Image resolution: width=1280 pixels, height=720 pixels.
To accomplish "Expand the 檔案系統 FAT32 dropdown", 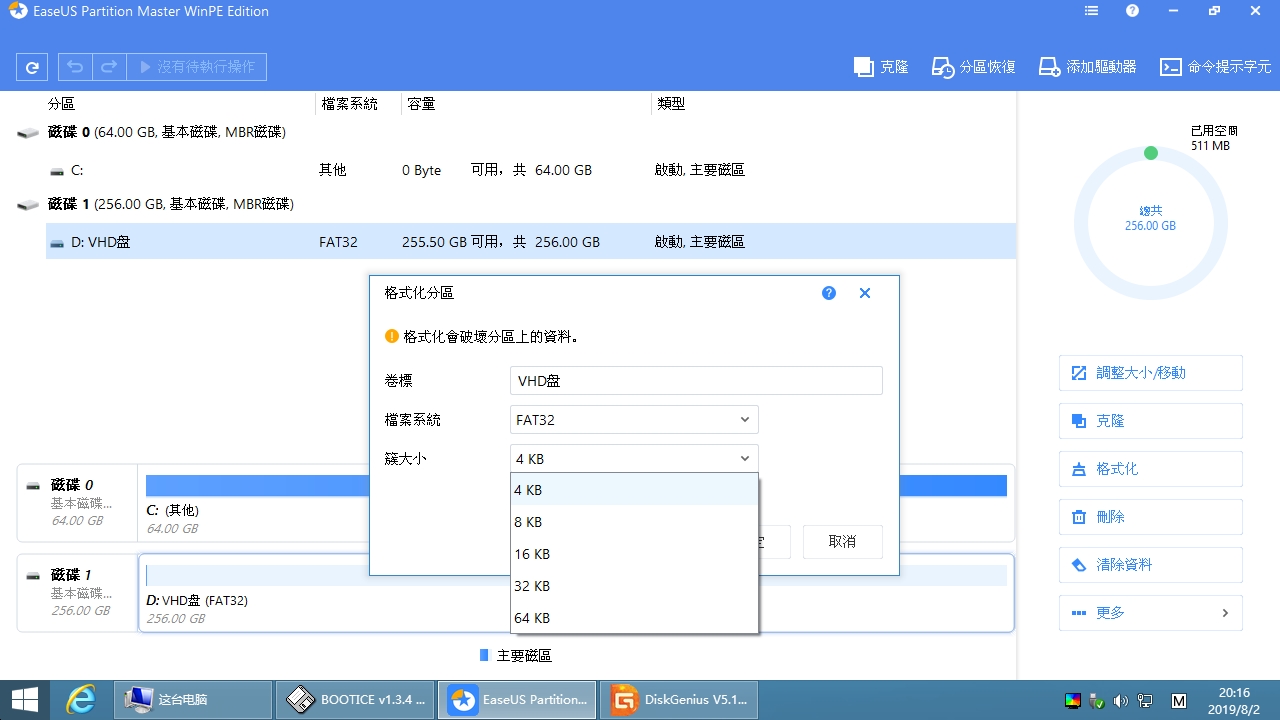I will click(x=634, y=419).
